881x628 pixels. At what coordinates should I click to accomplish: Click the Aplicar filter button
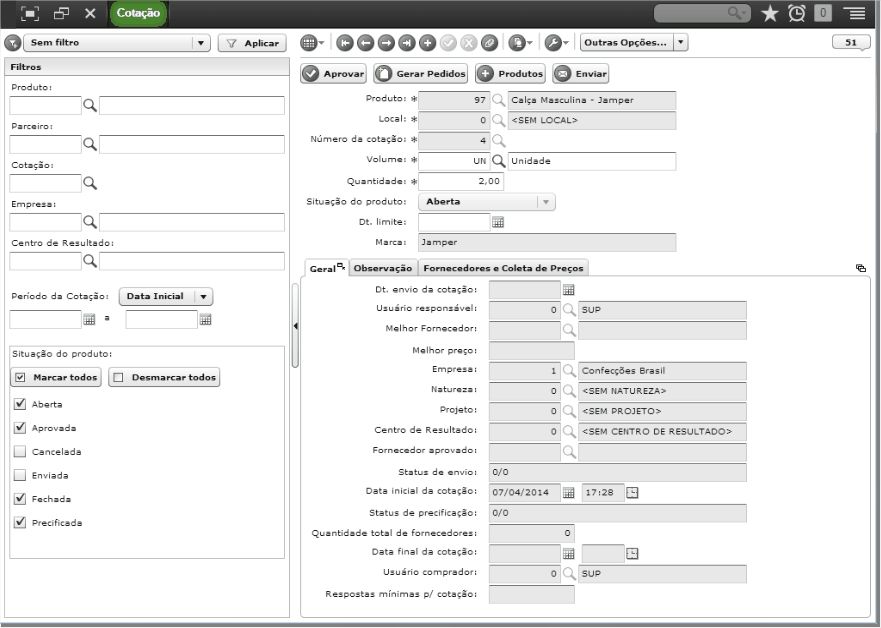click(252, 43)
